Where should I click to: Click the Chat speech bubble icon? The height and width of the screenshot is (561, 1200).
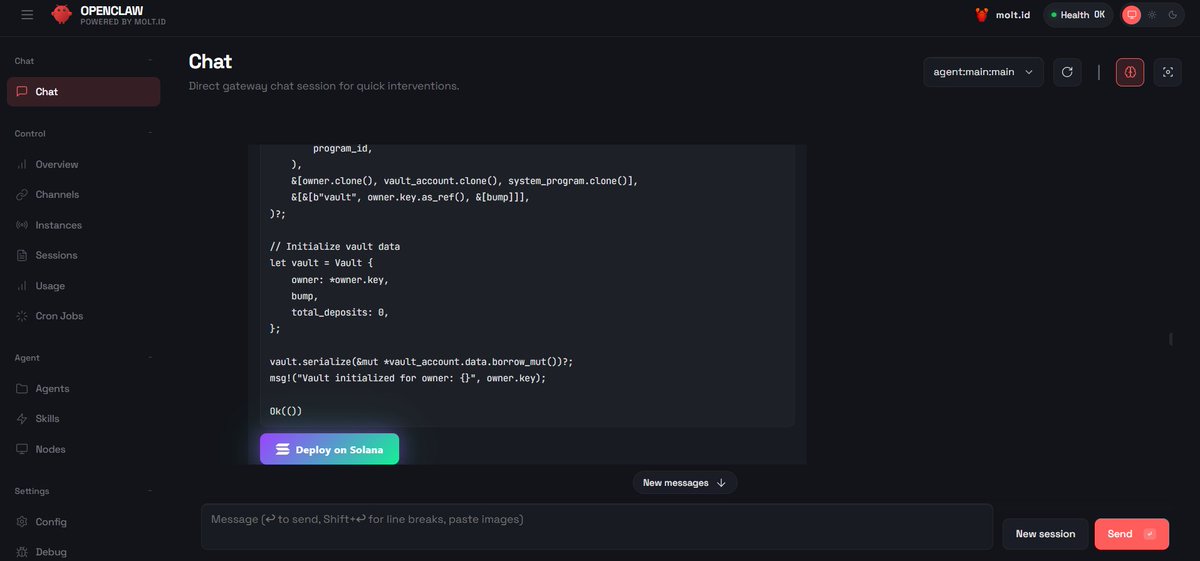22,92
